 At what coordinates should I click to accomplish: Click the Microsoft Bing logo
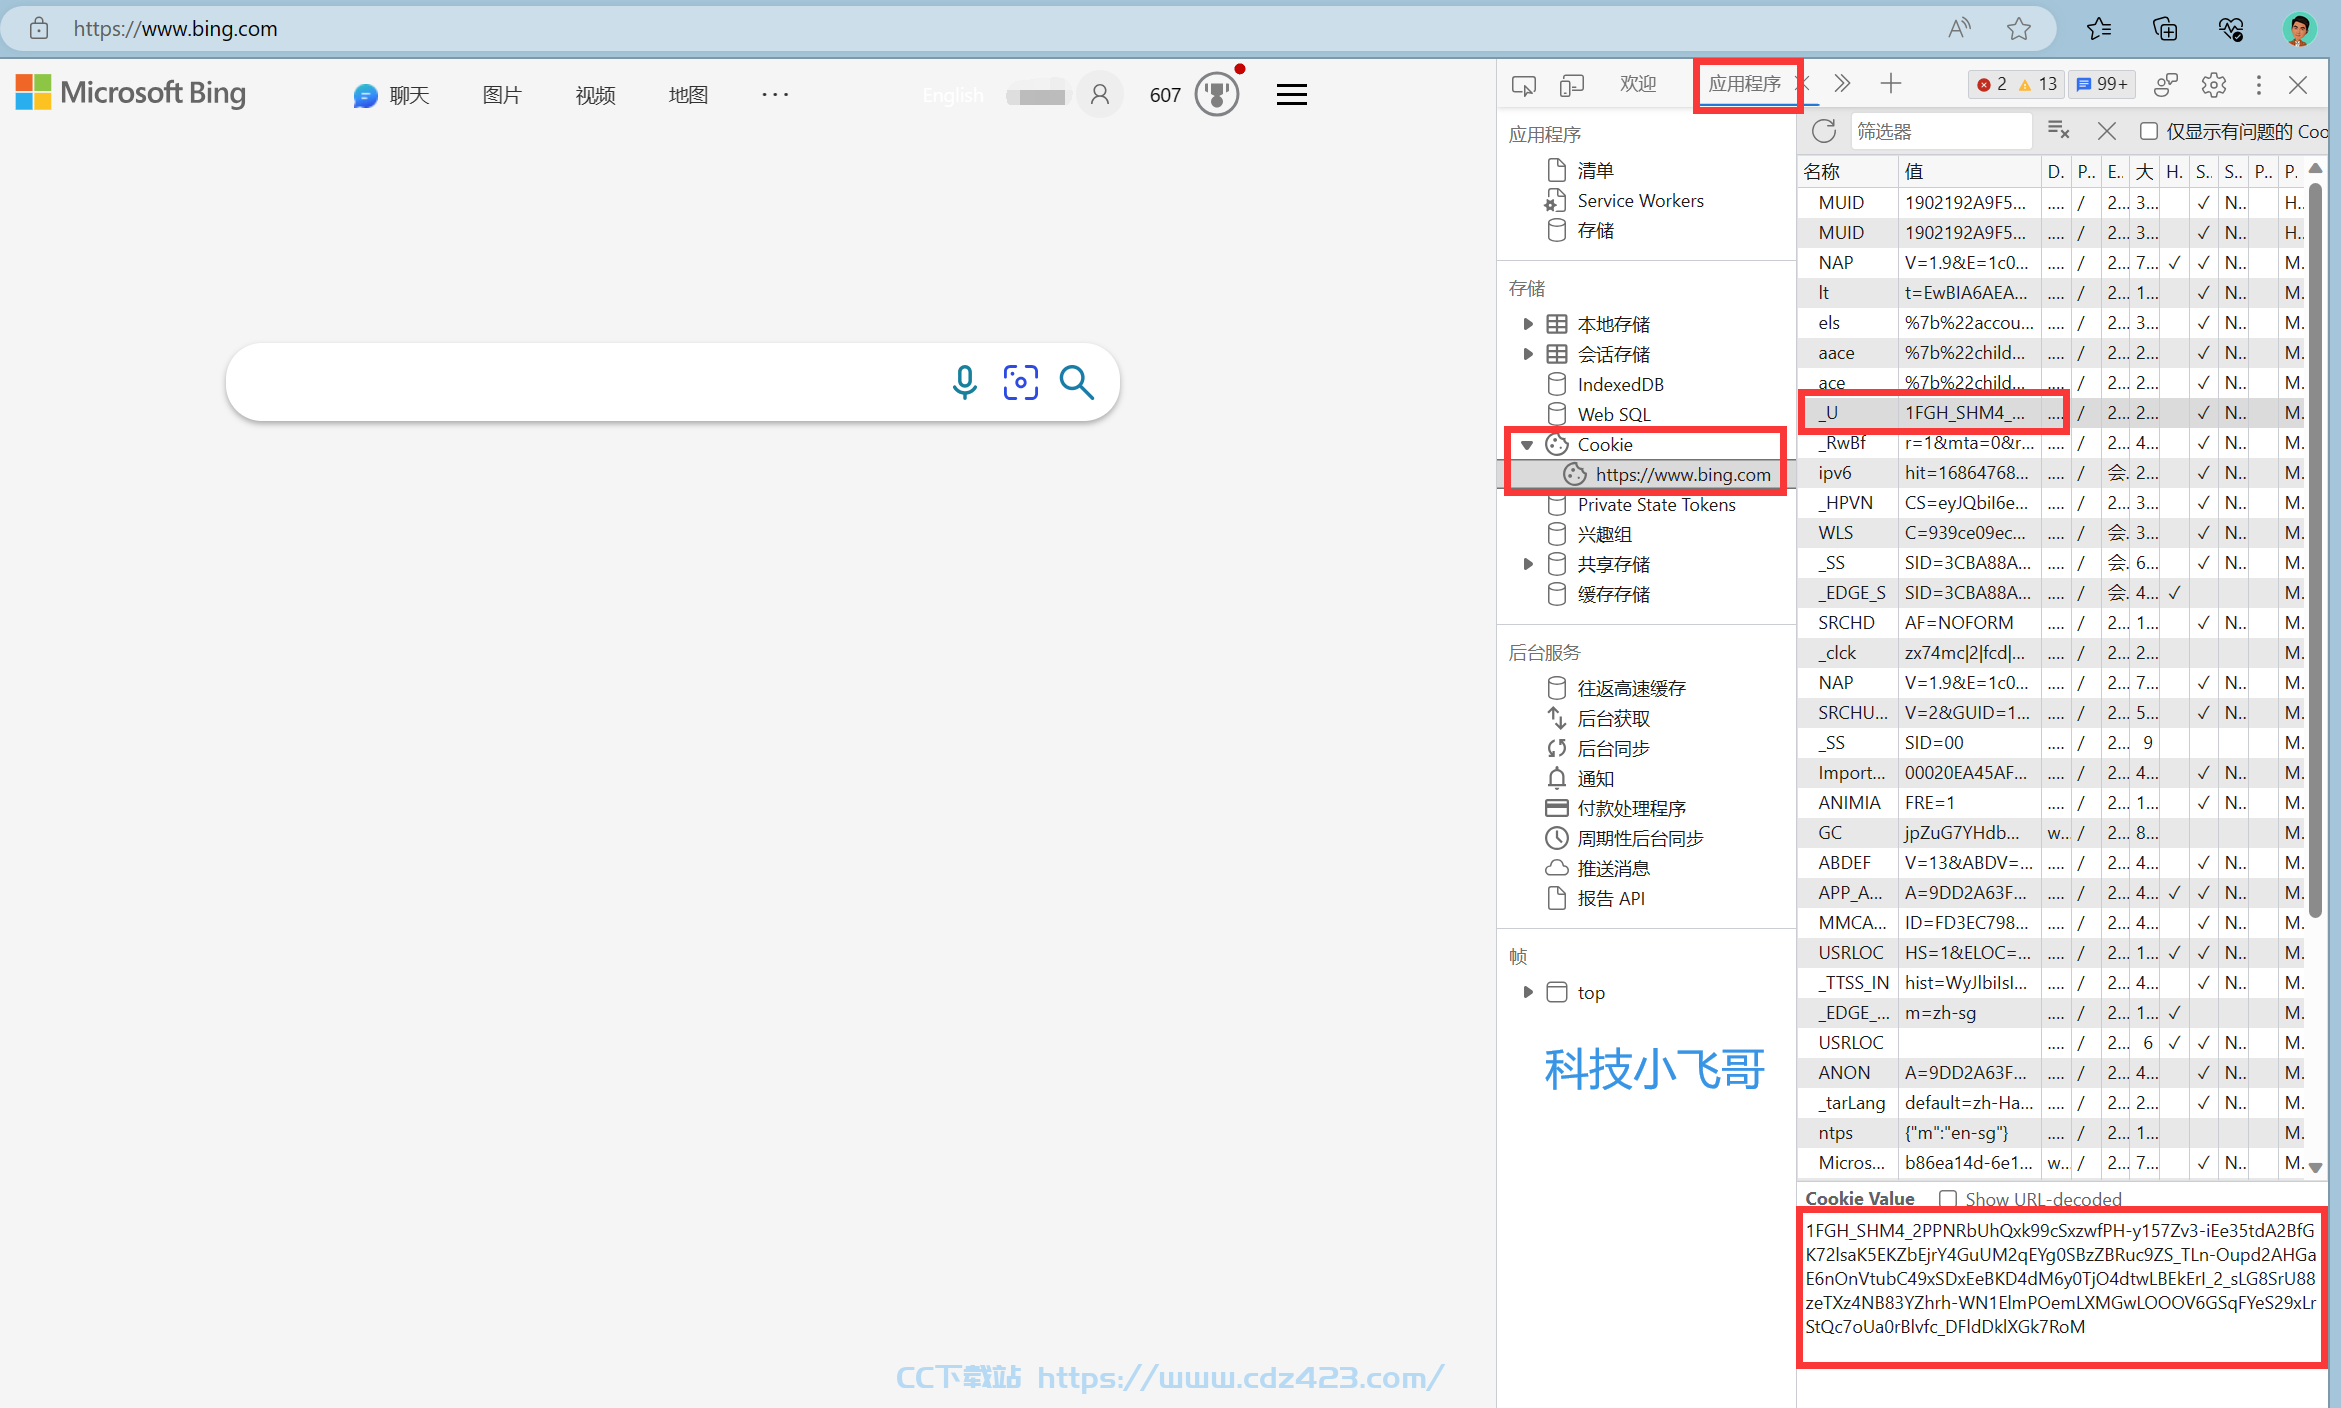pos(131,93)
